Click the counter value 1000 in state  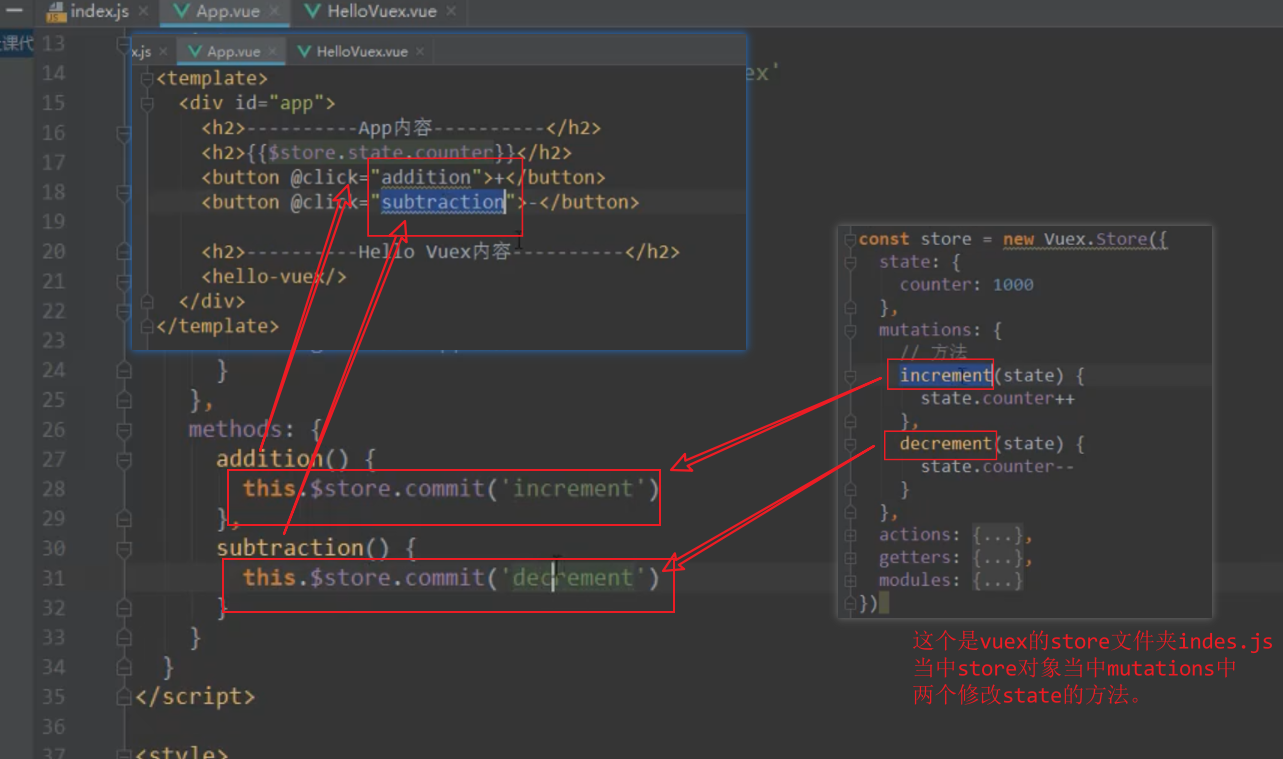tap(1013, 285)
